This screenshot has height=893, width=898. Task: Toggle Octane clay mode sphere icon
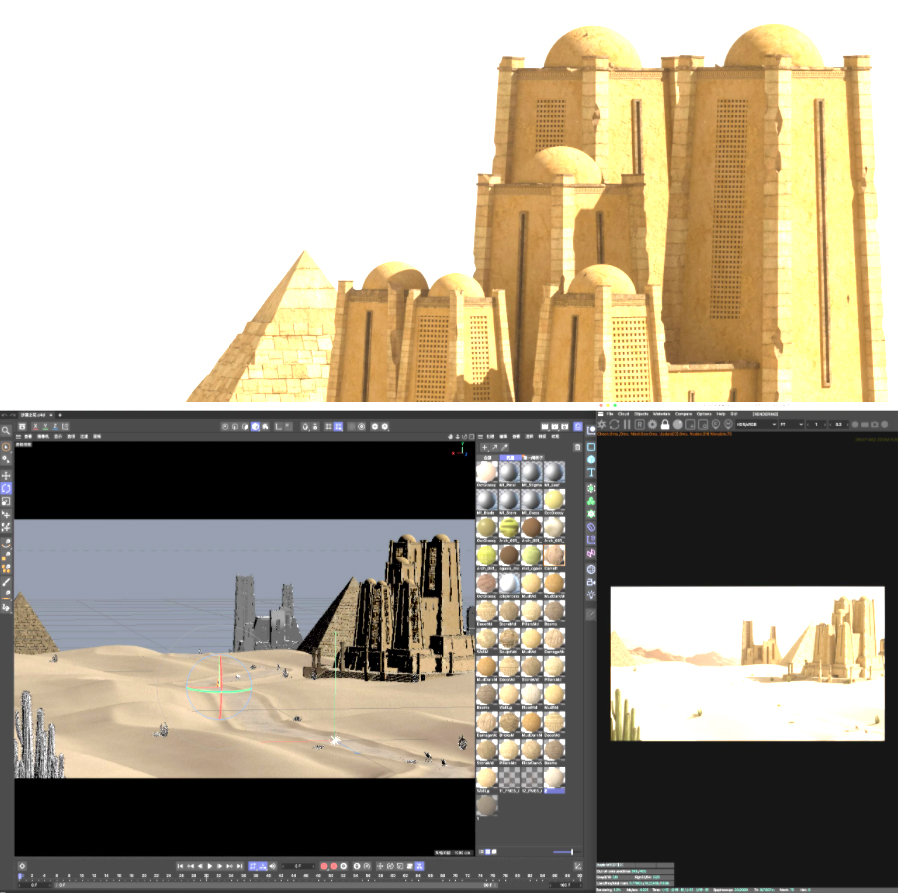(x=678, y=424)
